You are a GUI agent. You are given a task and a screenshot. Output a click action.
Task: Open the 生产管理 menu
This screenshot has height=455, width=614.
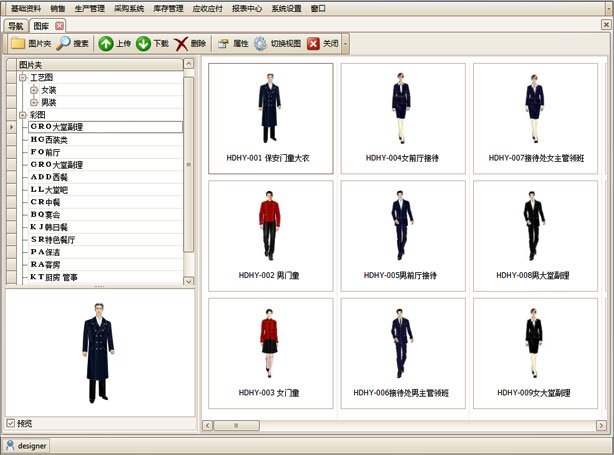click(87, 7)
